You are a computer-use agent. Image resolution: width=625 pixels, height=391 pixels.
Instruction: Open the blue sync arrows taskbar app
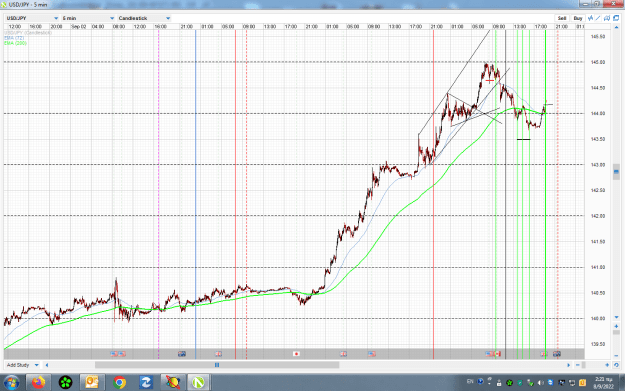tap(146, 383)
